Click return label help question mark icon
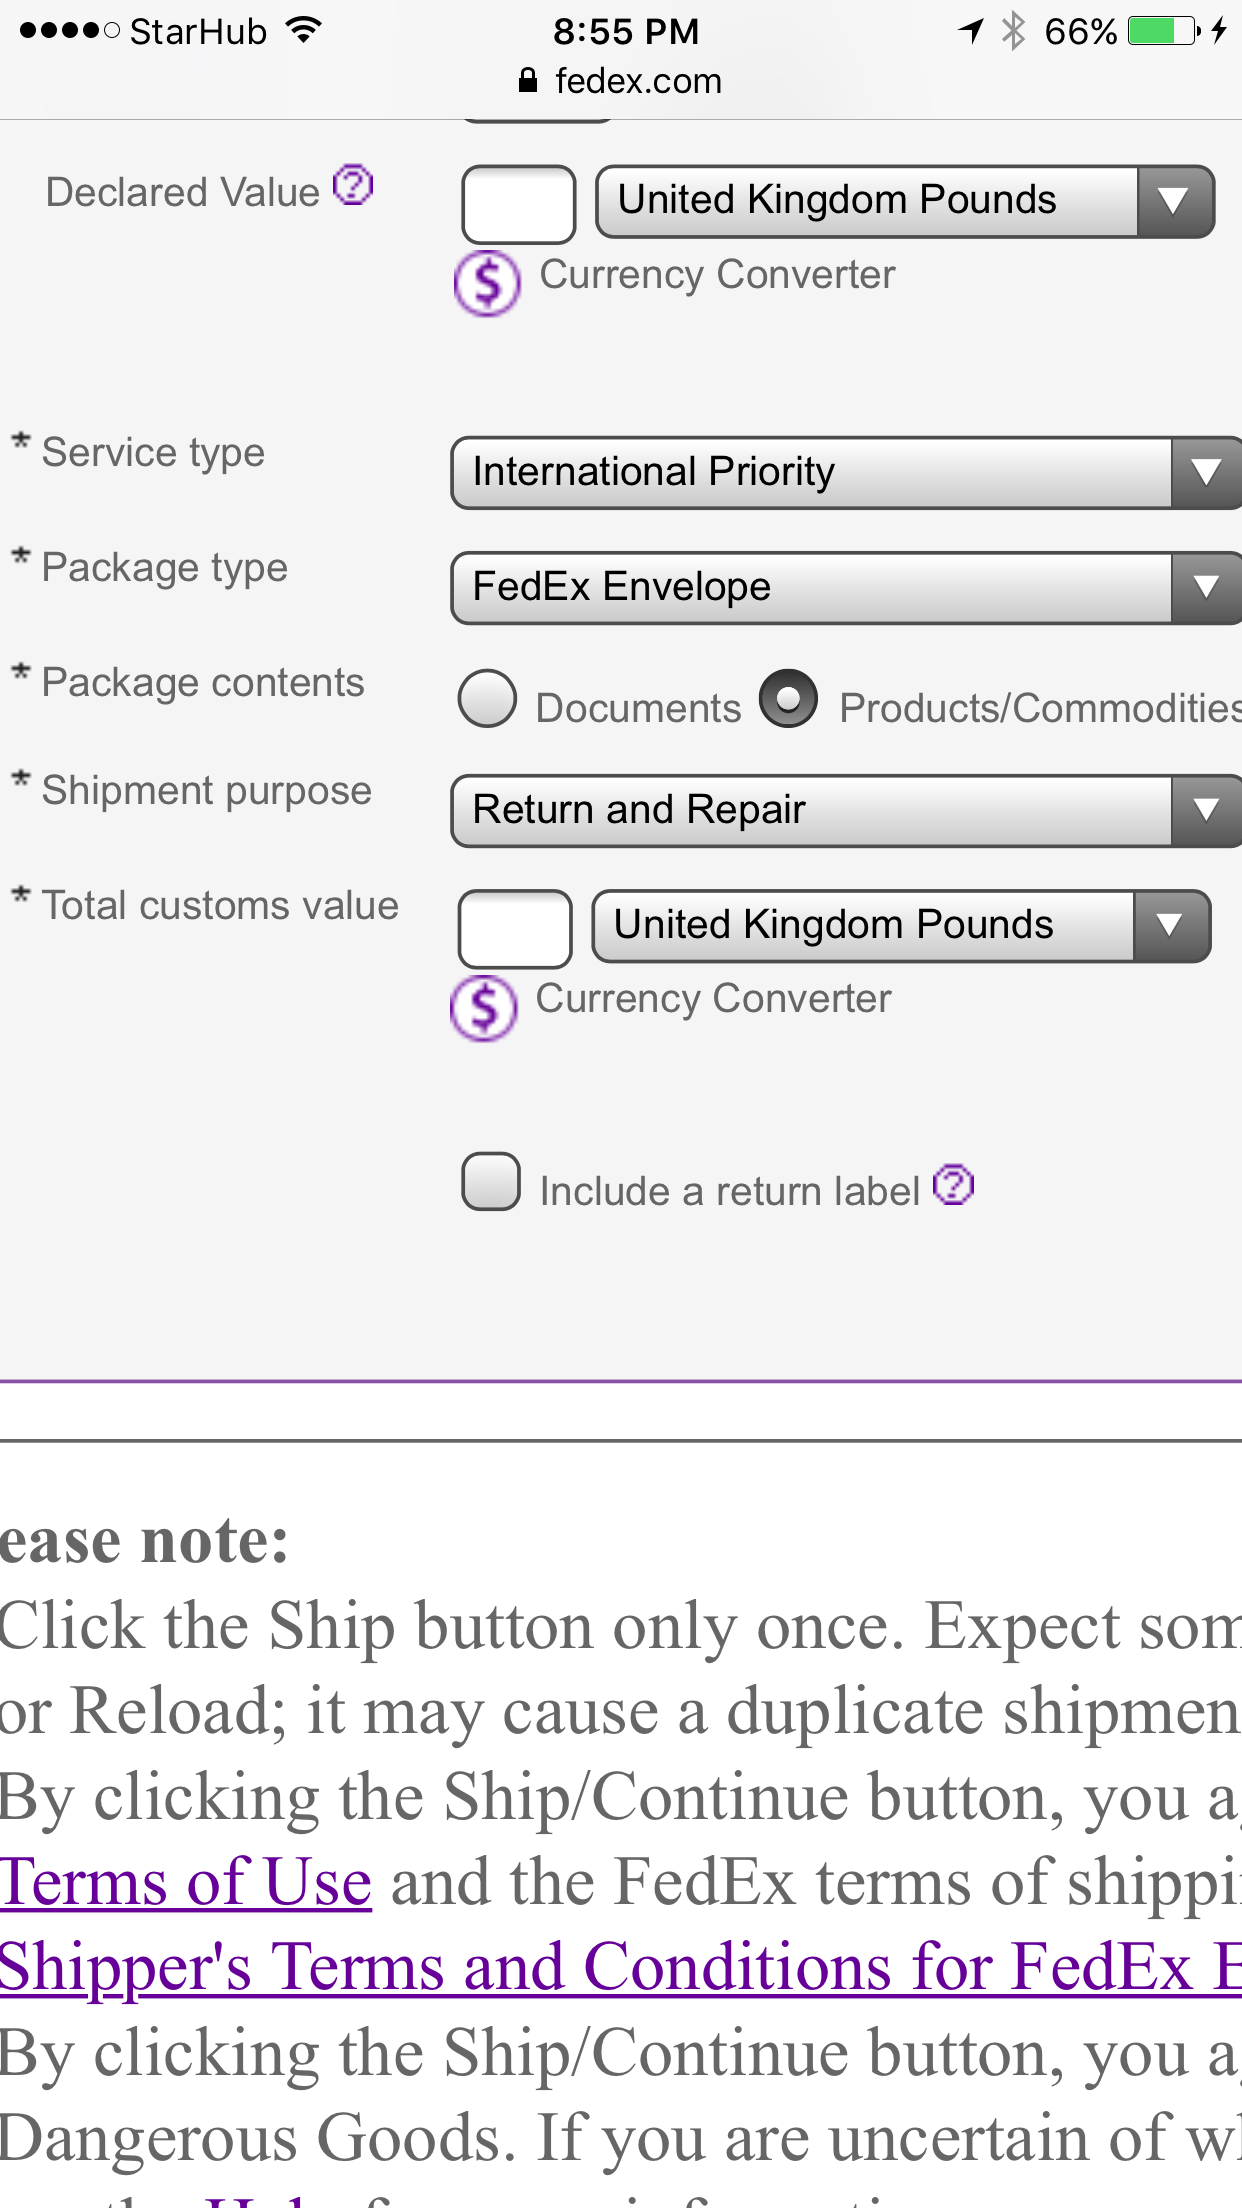1242x2208 pixels. (x=953, y=1186)
